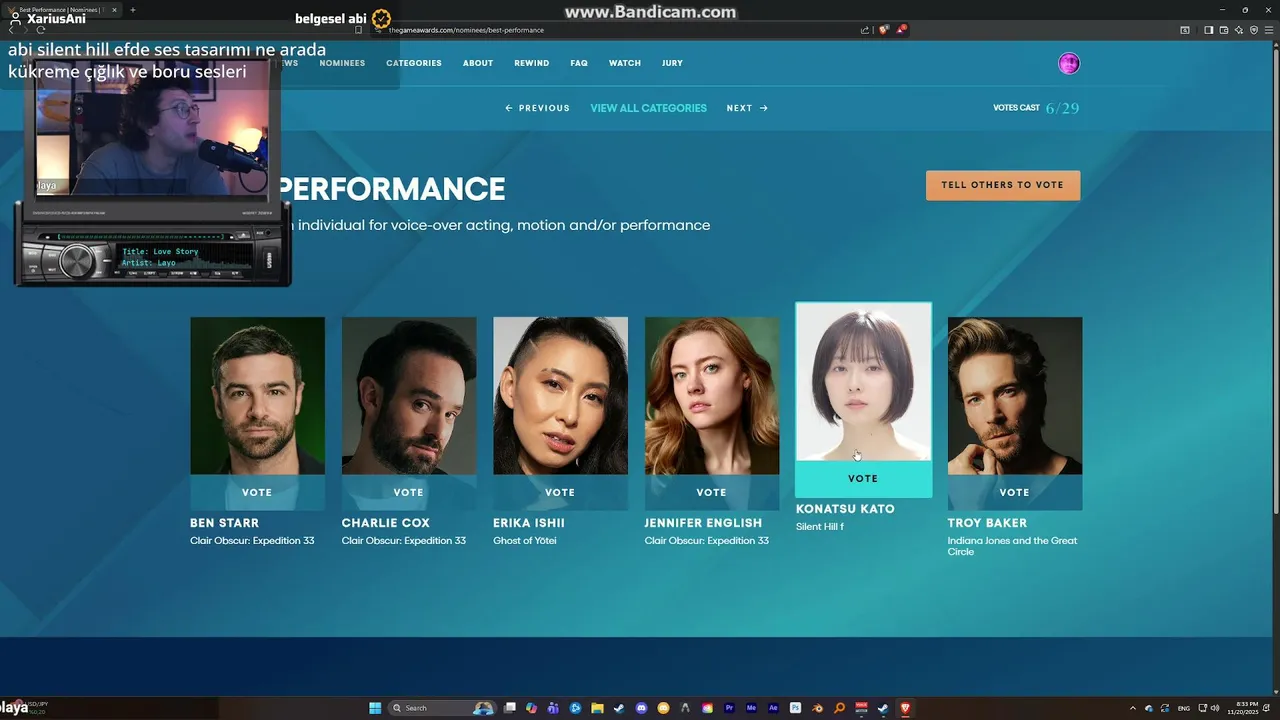Image resolution: width=1280 pixels, height=720 pixels.
Task: Show hidden system tray icons
Action: (1133, 708)
